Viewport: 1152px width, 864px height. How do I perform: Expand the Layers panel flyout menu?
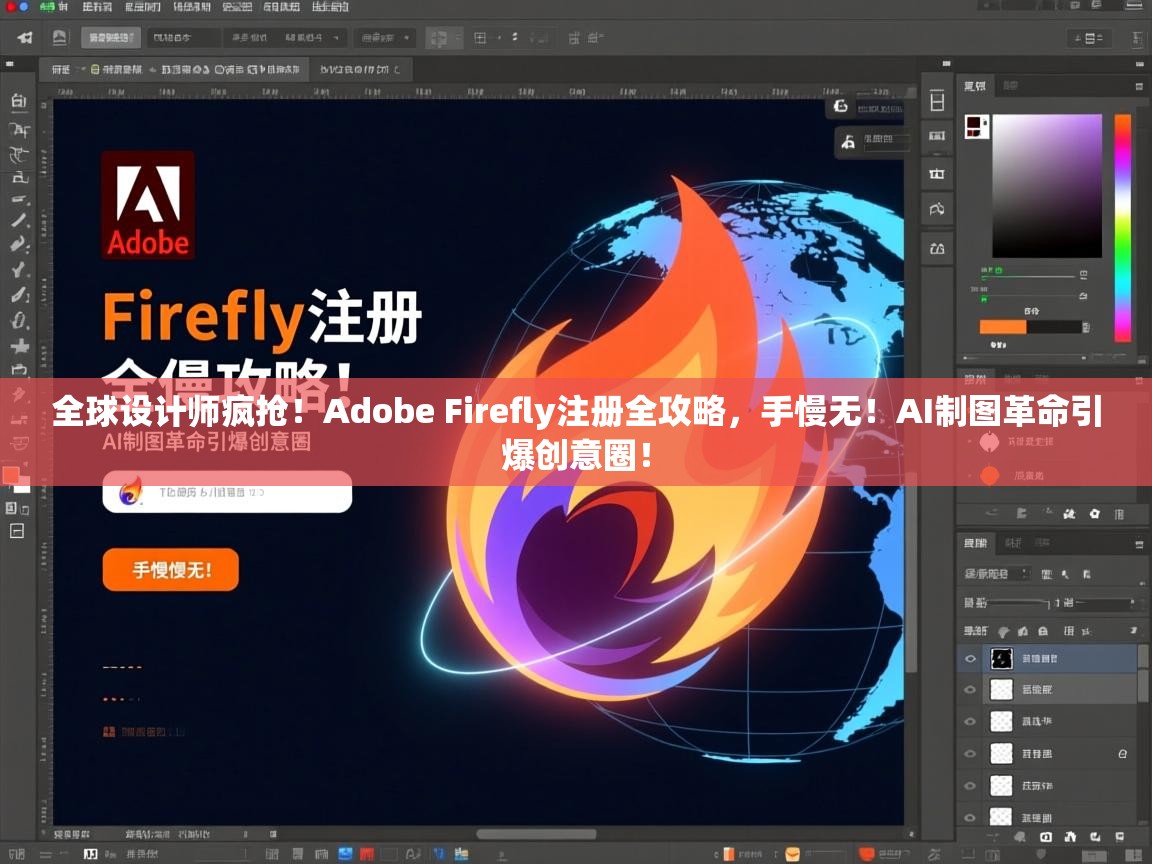[1138, 543]
